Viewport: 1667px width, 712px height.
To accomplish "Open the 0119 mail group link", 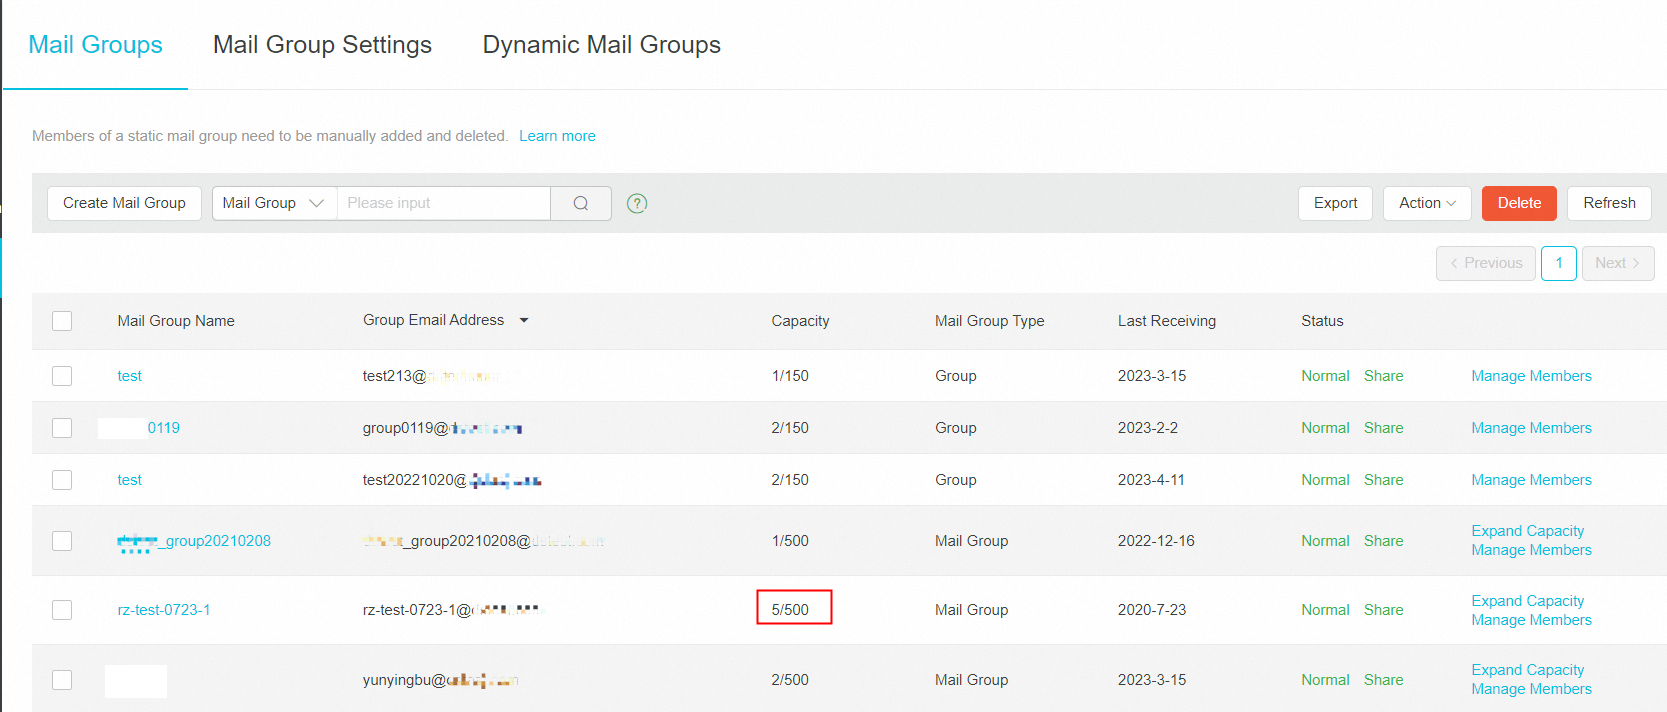I will click(164, 428).
